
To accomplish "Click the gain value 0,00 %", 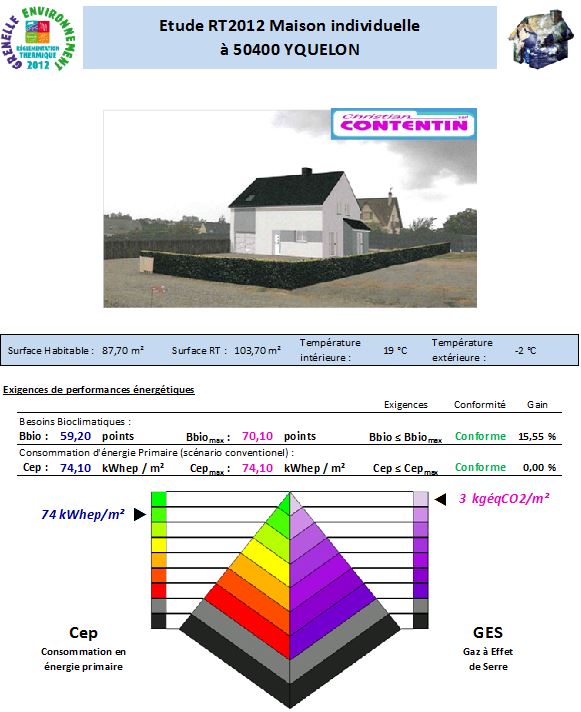I will 539,467.
